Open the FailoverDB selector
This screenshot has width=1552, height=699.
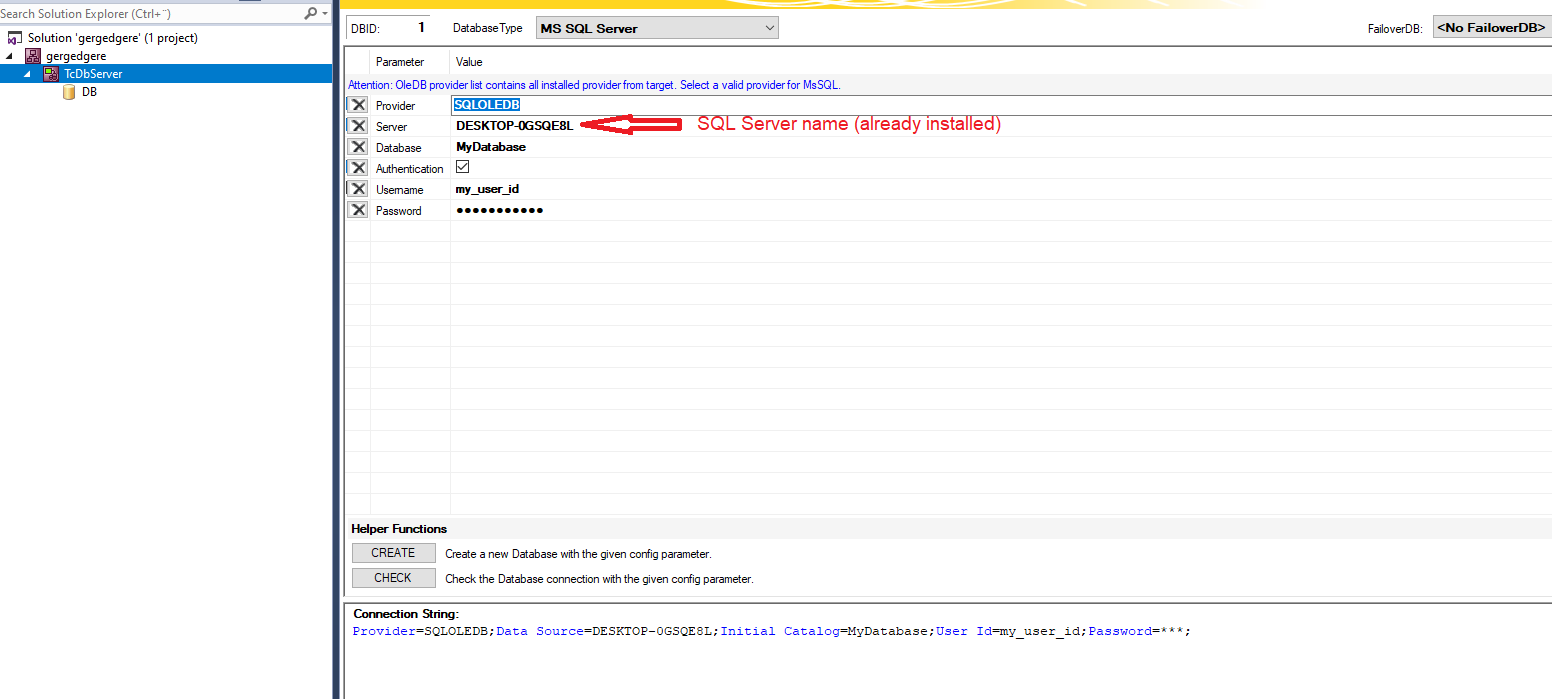pos(1491,27)
